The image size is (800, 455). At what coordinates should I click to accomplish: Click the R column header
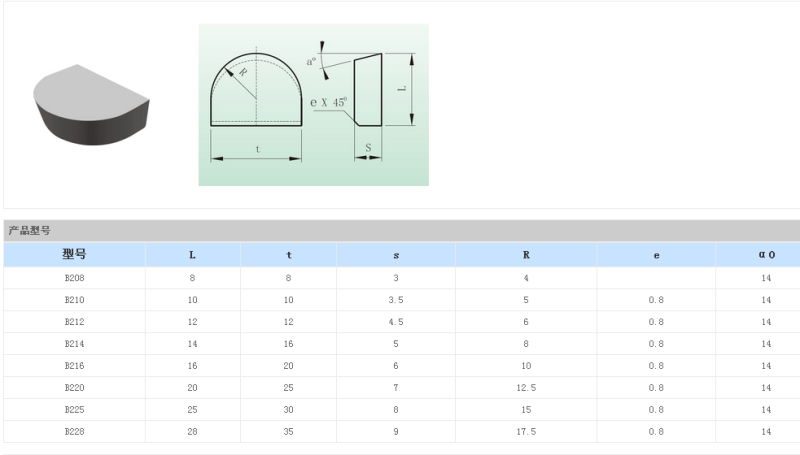[x=526, y=255]
